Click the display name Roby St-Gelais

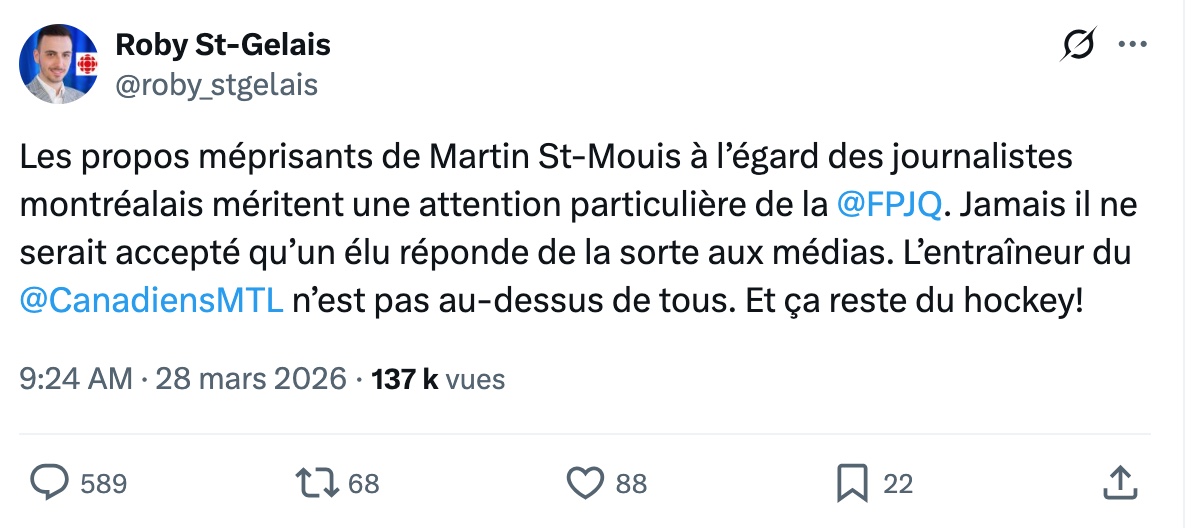[x=223, y=45]
